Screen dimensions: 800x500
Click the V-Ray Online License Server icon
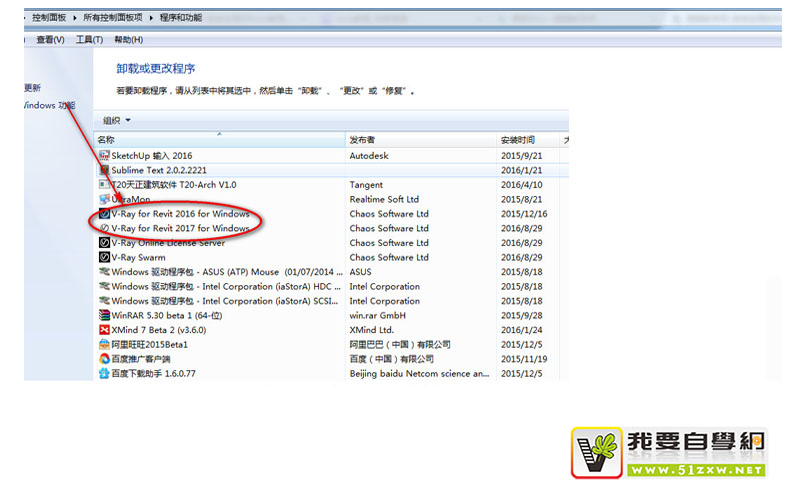click(x=104, y=243)
